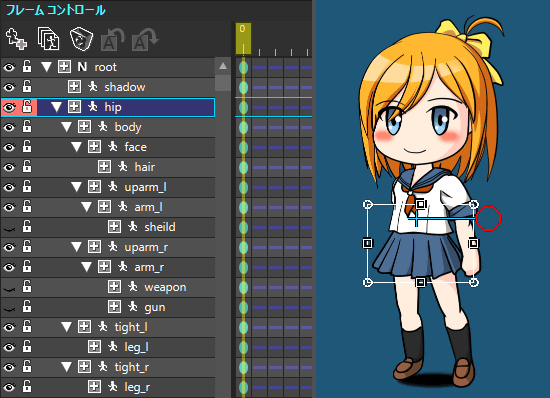Screen dimensions: 550x398
Task: Click the plus box on sheild row
Action: [x=114, y=227]
